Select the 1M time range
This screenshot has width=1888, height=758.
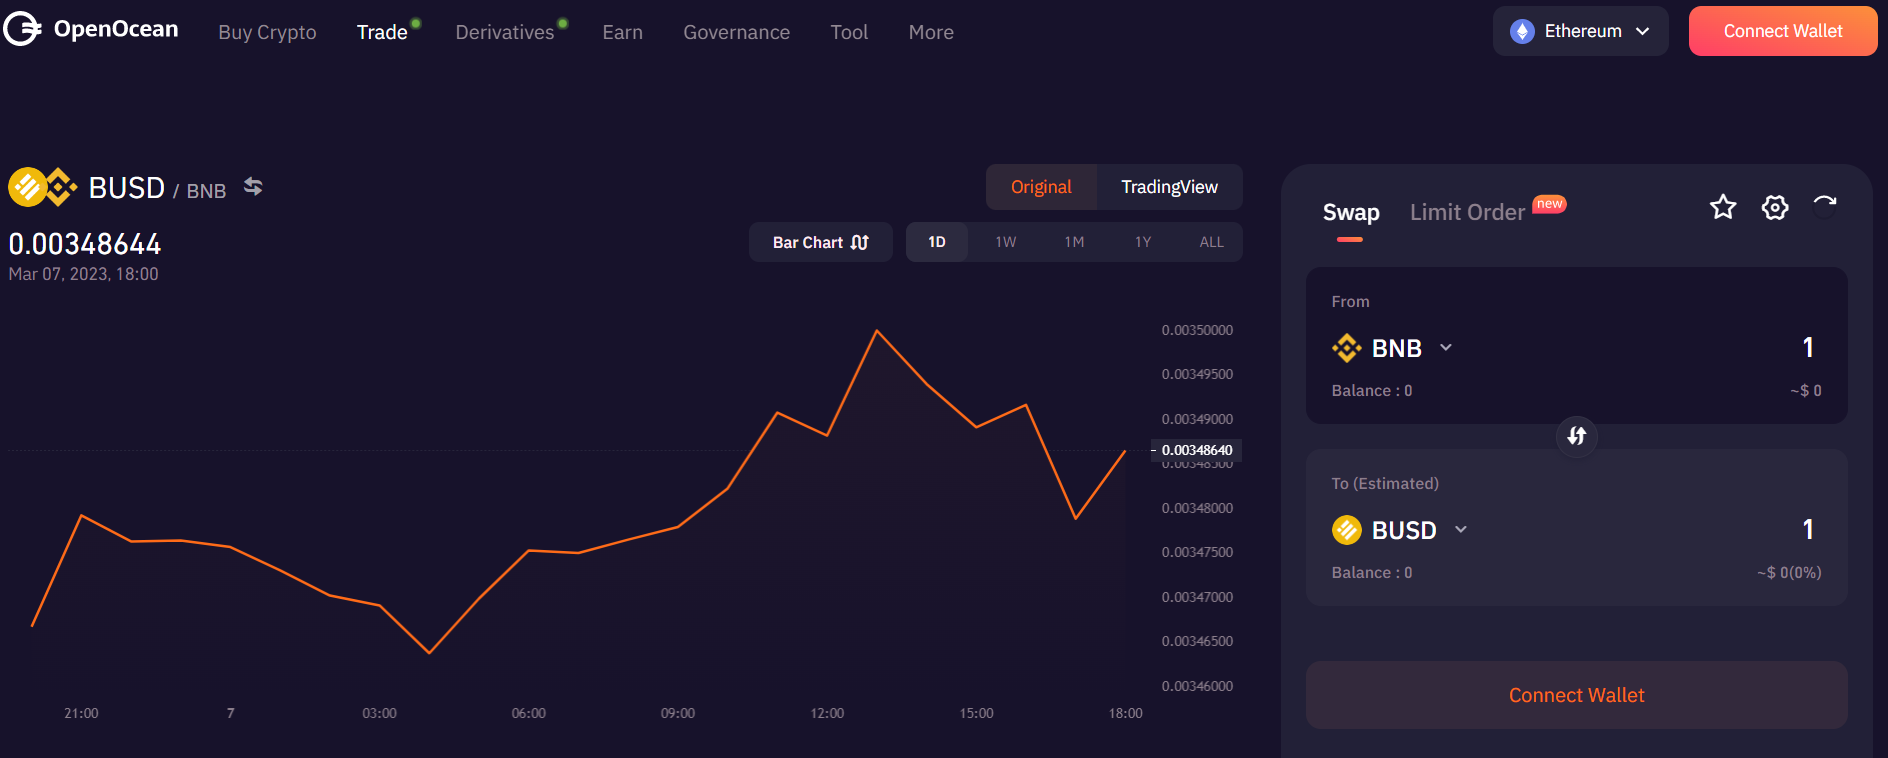(x=1074, y=242)
